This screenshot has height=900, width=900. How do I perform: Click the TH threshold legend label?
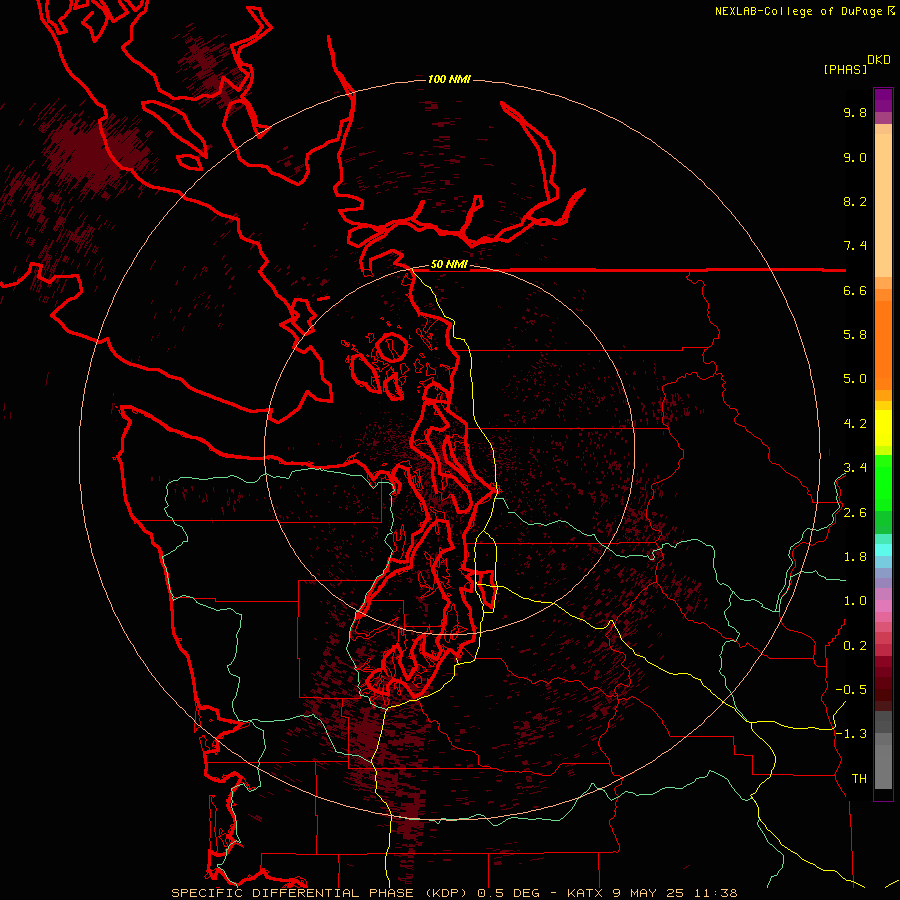(x=859, y=779)
